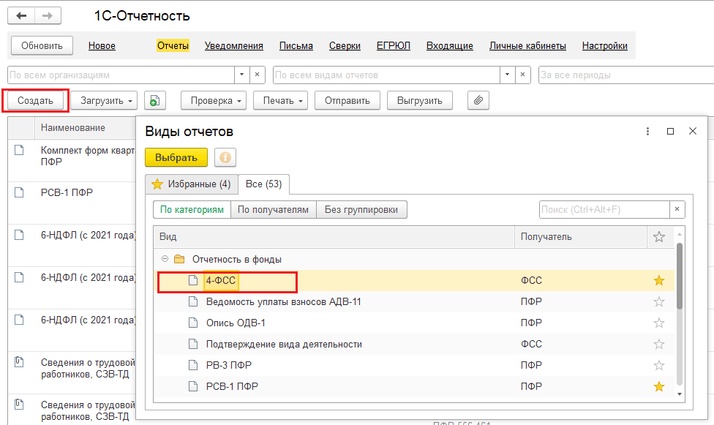
Task: Unfavorite РСВ-1 ПФР via its star
Action: tap(658, 386)
